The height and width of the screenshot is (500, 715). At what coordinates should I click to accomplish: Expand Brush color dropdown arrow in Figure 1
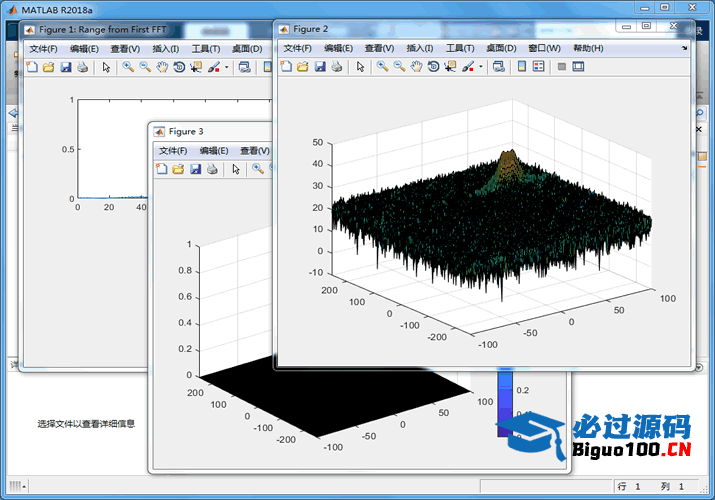coord(227,67)
